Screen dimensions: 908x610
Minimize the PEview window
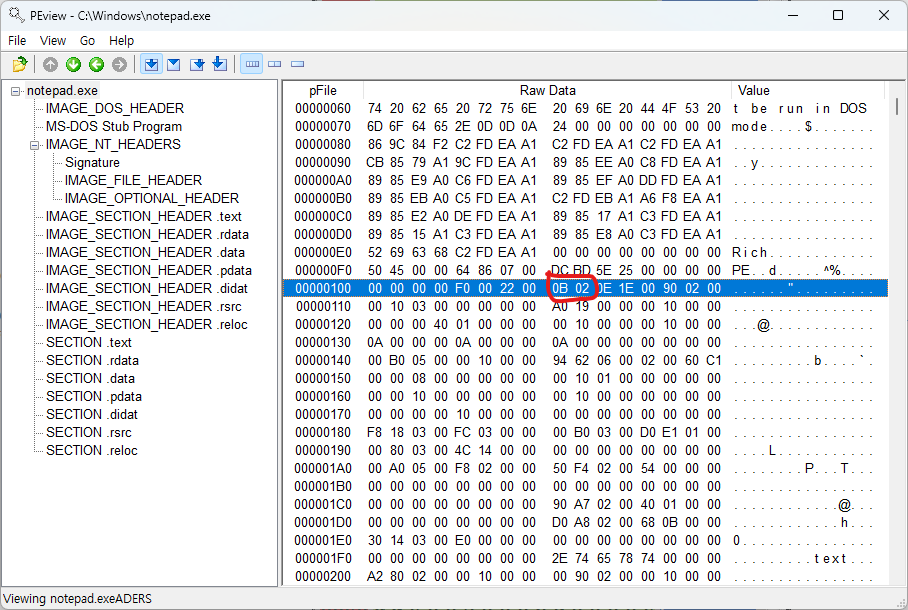click(793, 15)
